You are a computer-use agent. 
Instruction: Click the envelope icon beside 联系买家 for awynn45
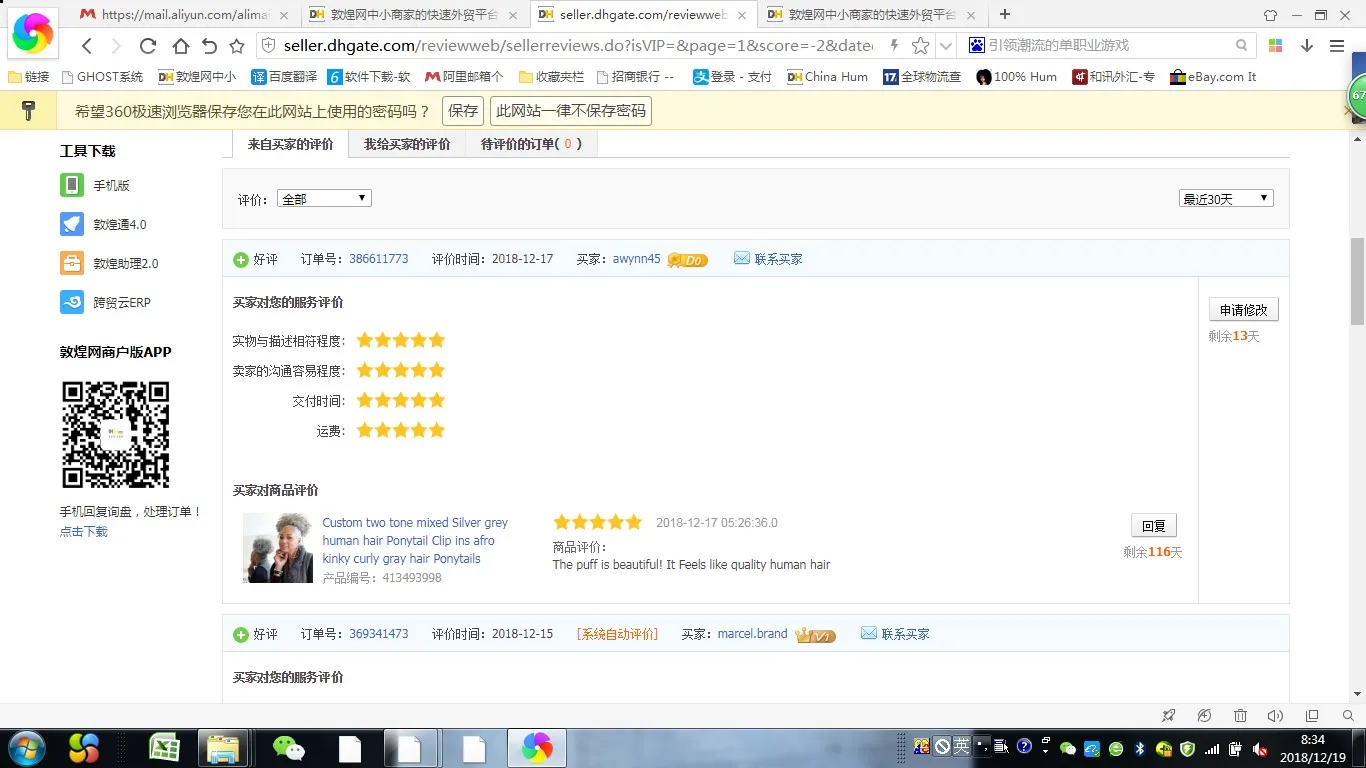click(x=741, y=258)
